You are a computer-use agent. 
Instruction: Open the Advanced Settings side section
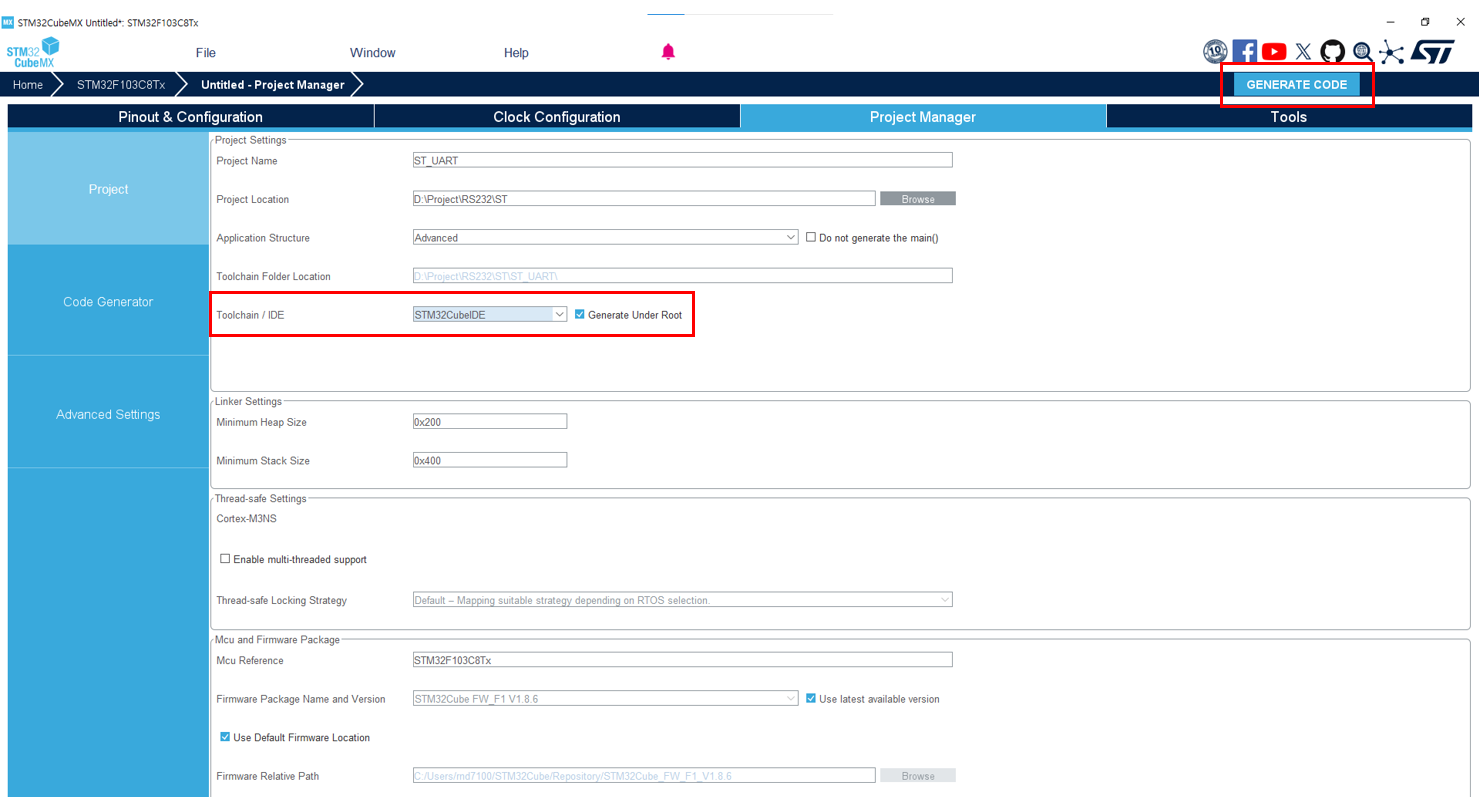click(x=108, y=414)
